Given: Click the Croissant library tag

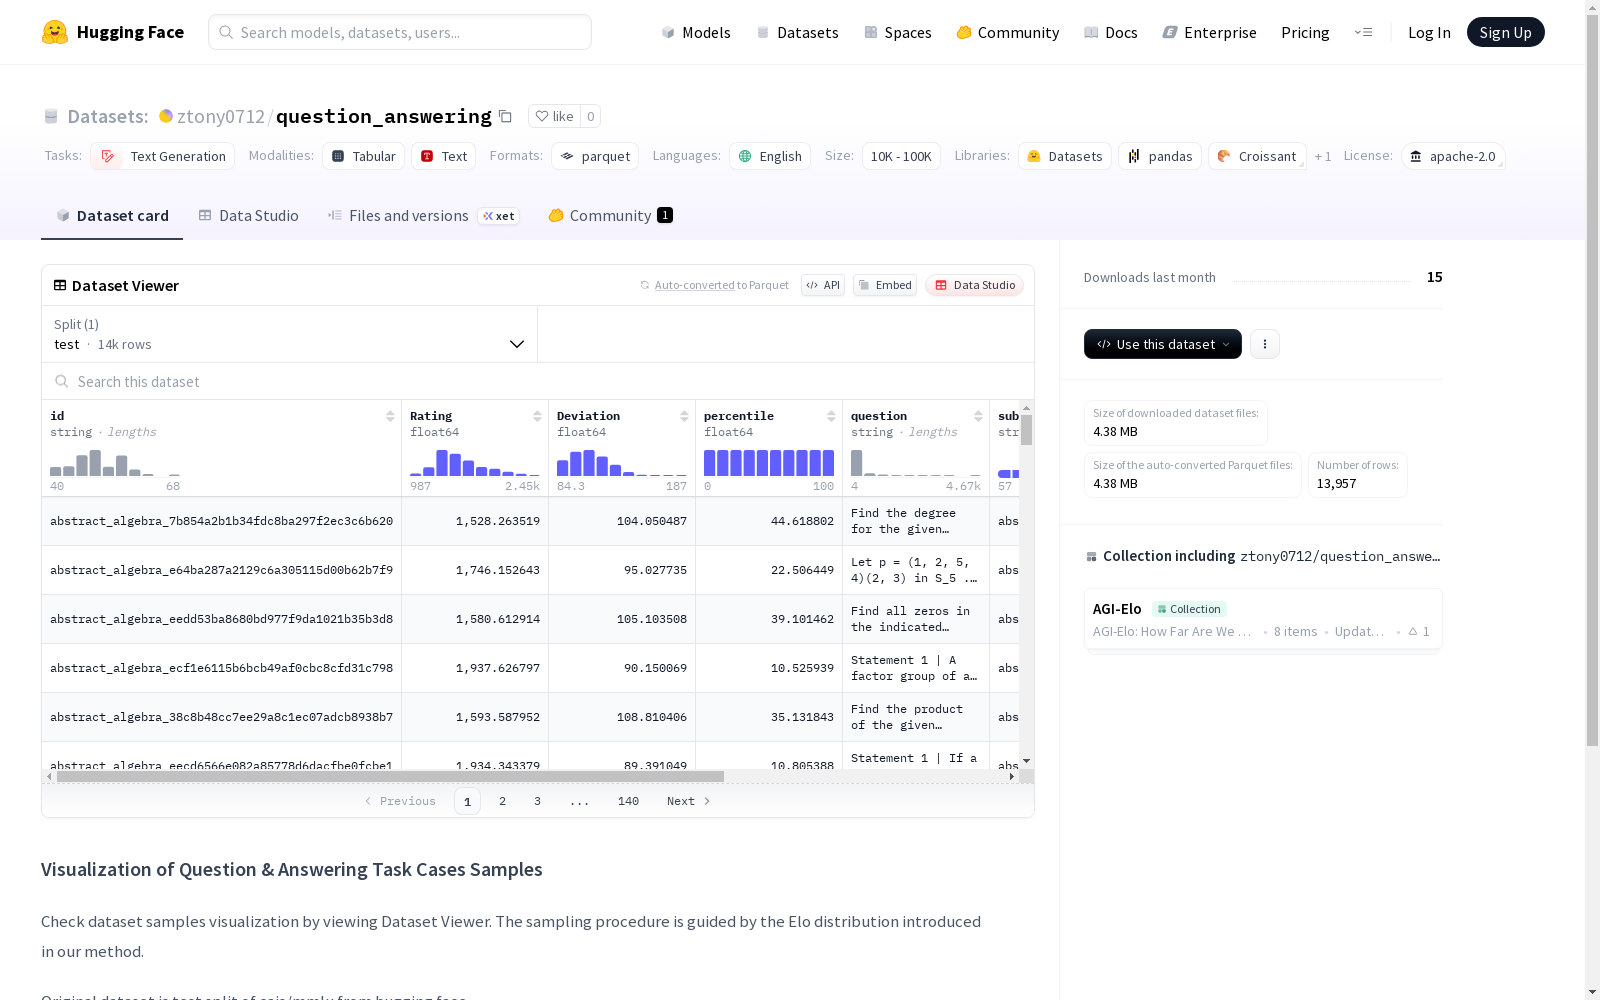Looking at the screenshot, I should [x=1257, y=156].
